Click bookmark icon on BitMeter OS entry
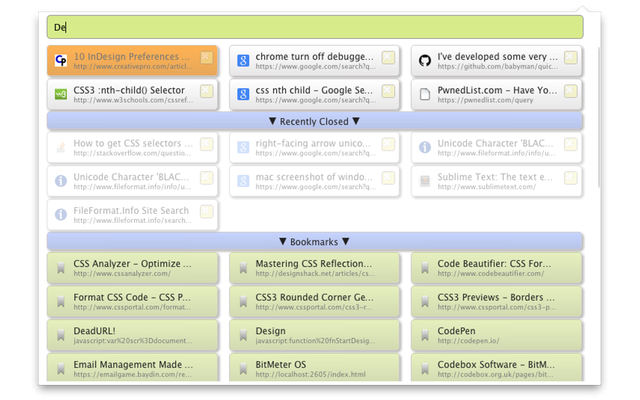640x400 pixels. pyautogui.click(x=243, y=369)
